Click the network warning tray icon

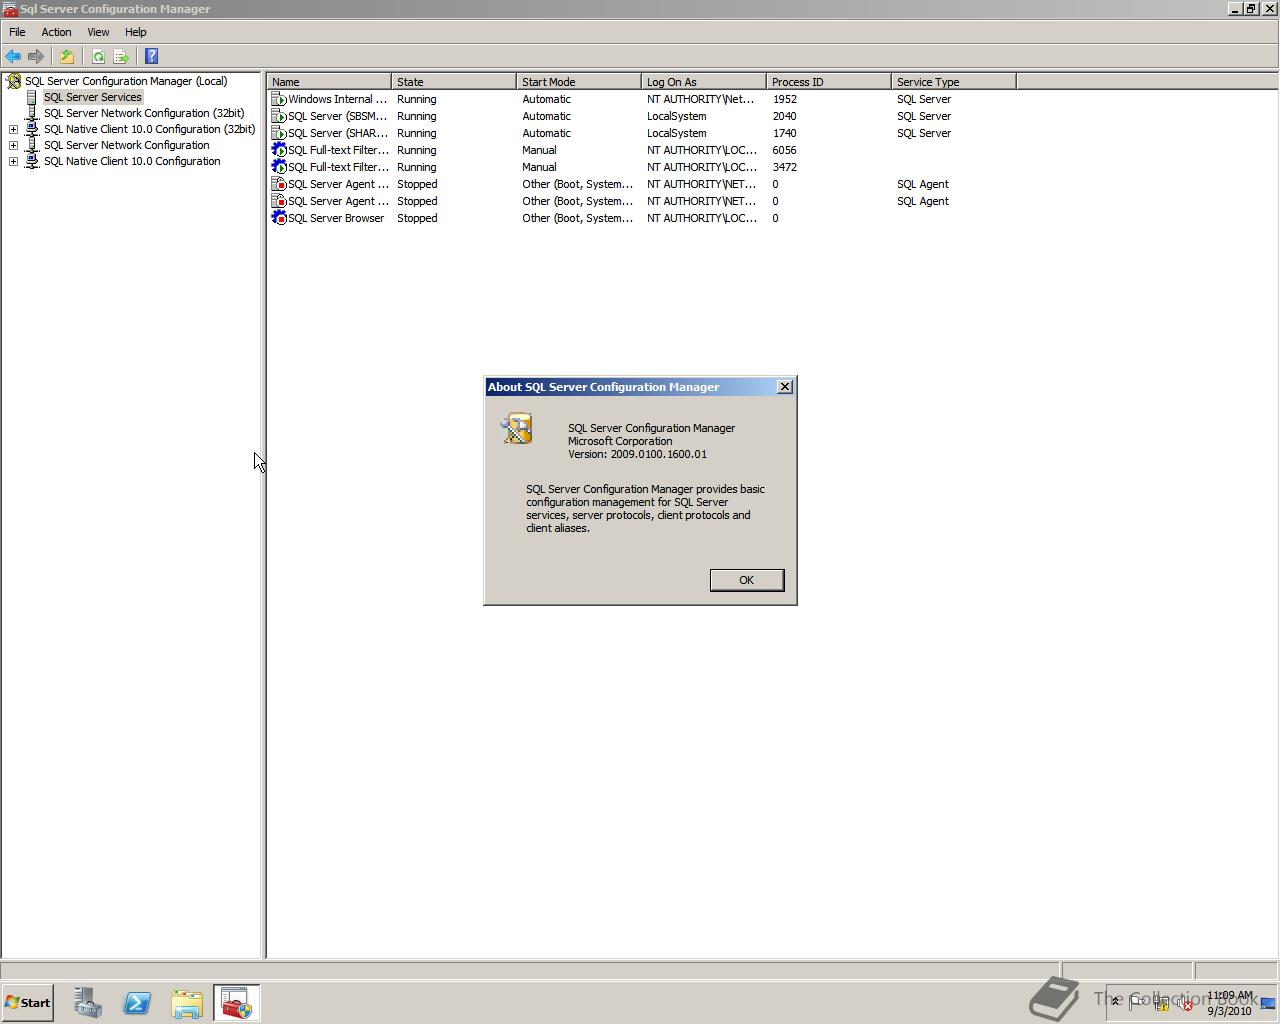[1161, 1003]
